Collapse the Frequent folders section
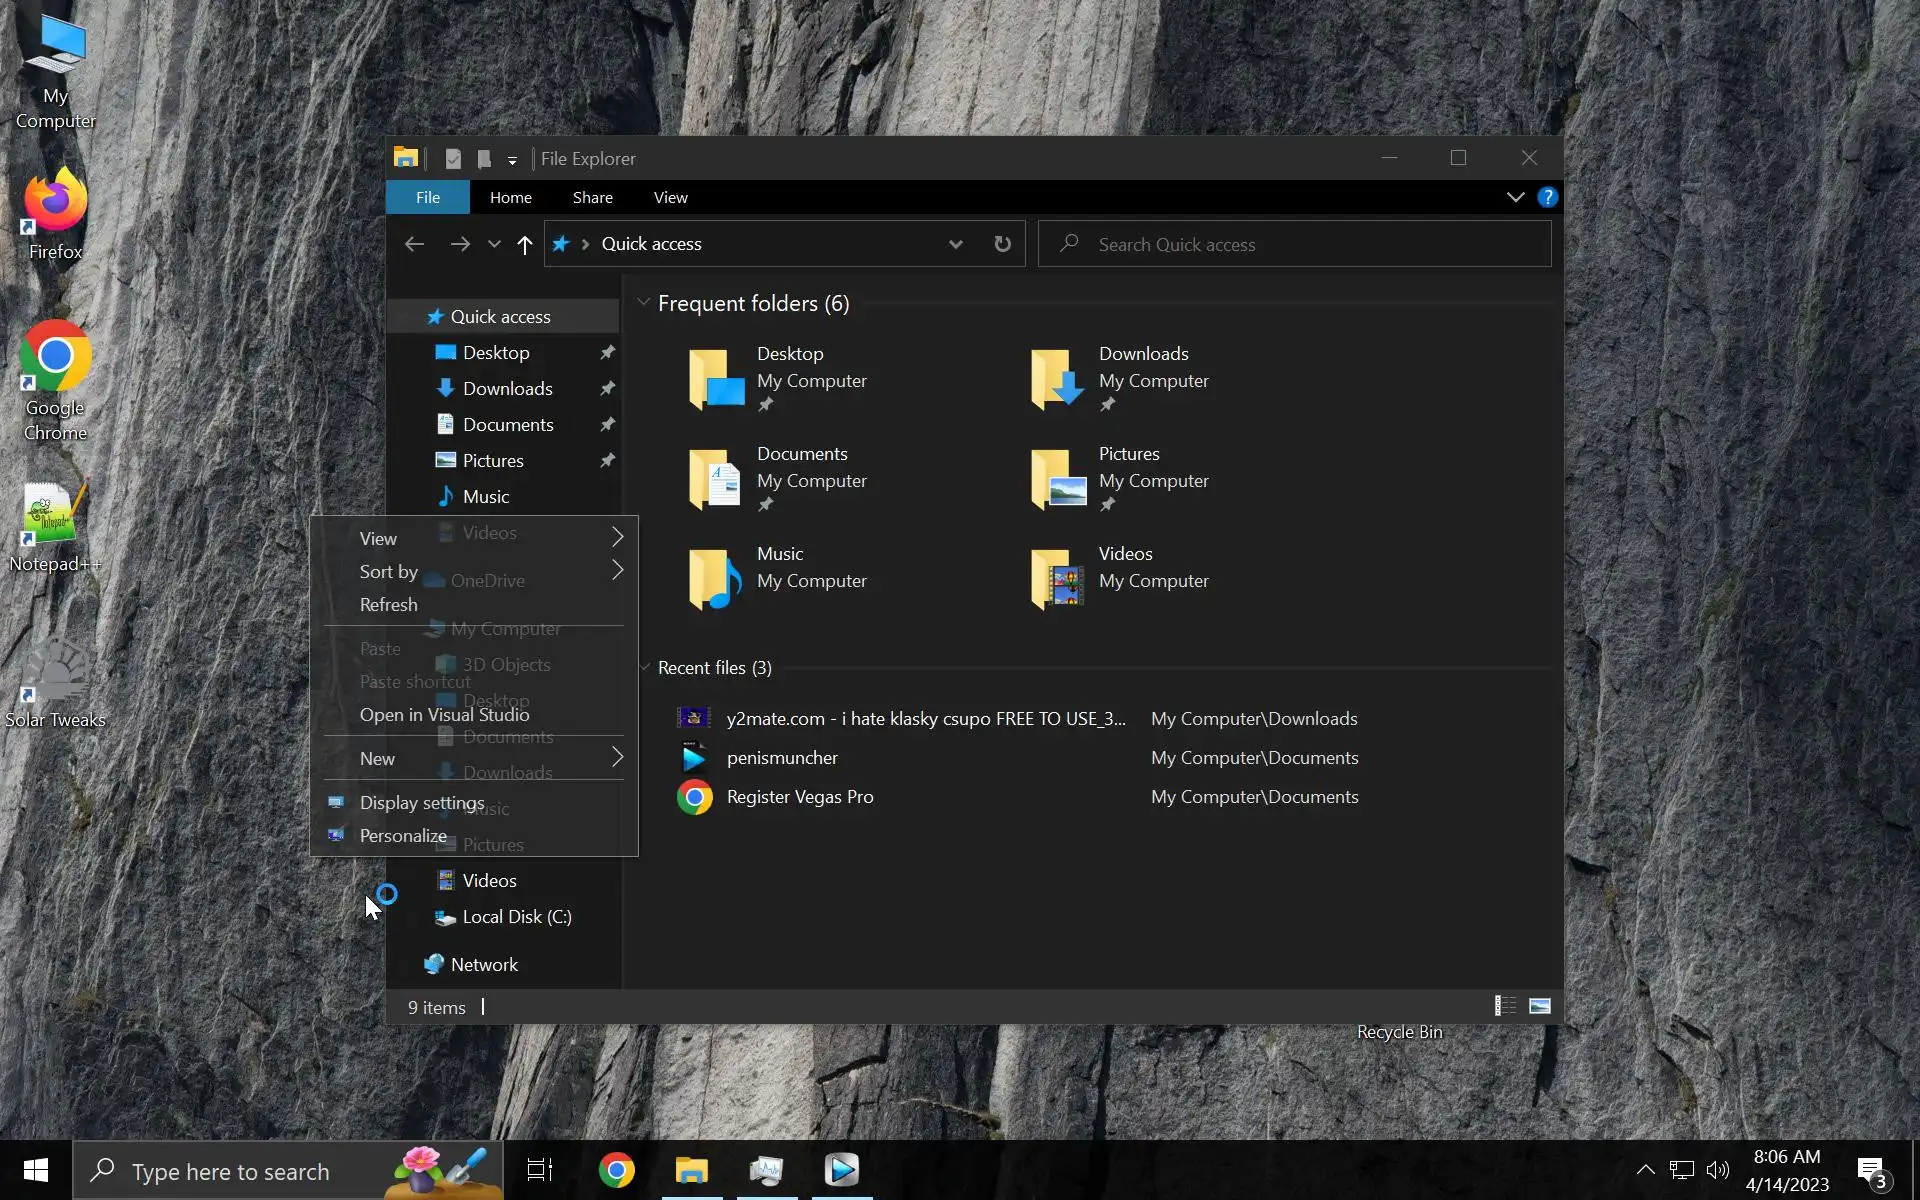1920x1200 pixels. coord(644,303)
